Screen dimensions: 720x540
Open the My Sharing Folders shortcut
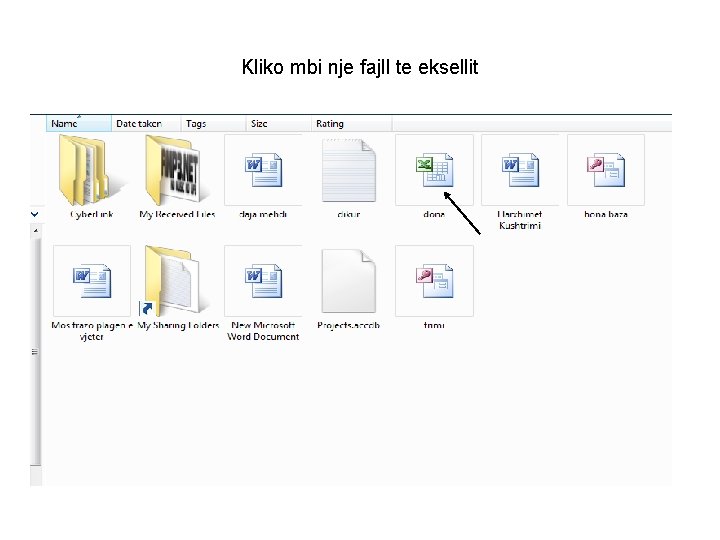pyautogui.click(x=178, y=288)
